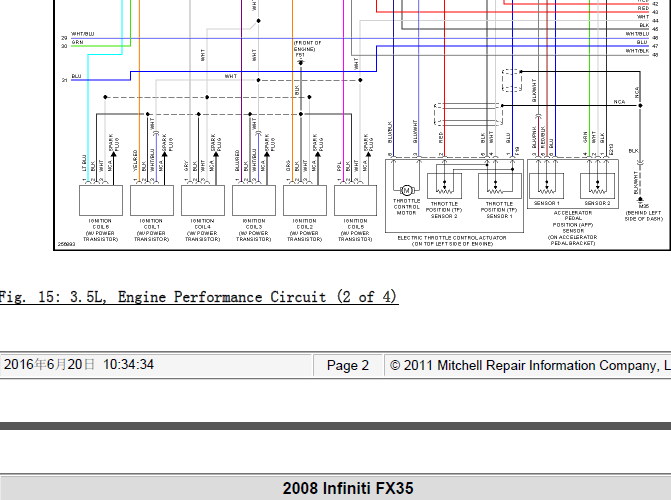Click the Ignition Coil 2 component box

tap(305, 200)
